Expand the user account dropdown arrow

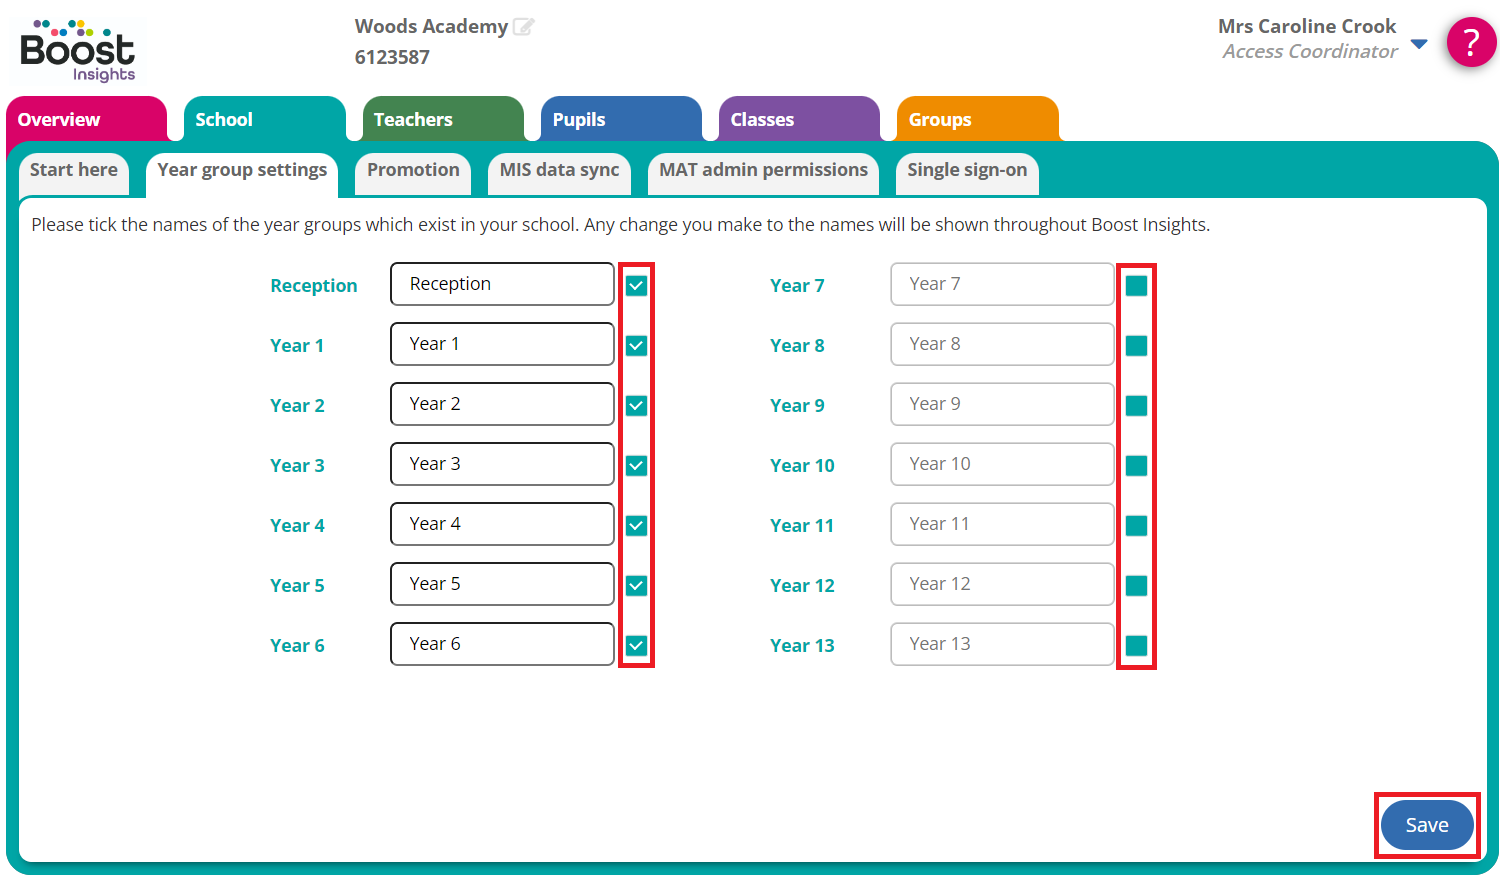coord(1418,43)
